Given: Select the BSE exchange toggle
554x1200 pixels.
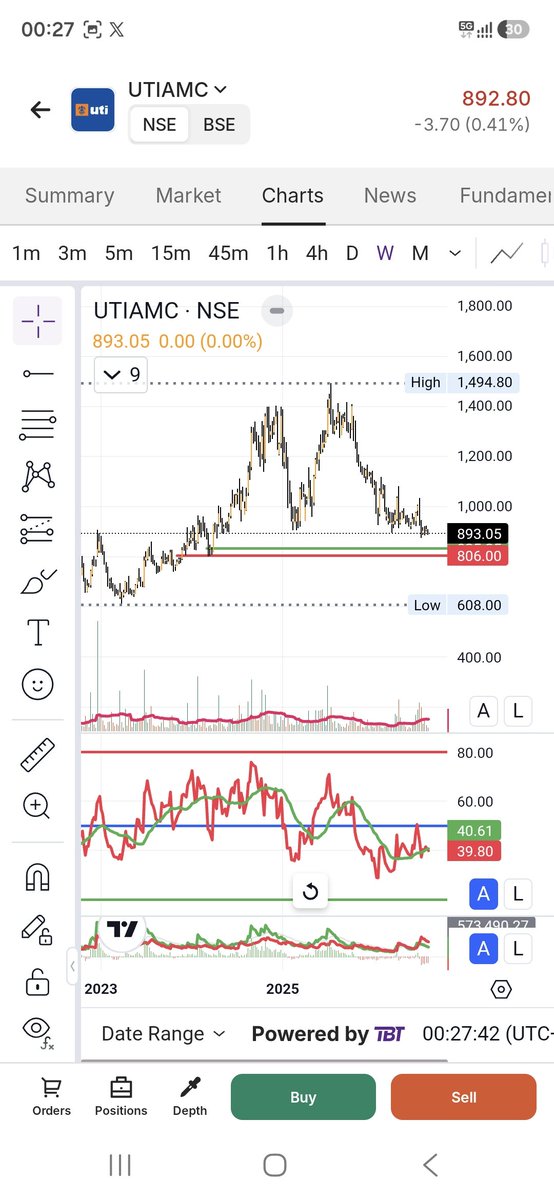Looking at the screenshot, I should (219, 125).
